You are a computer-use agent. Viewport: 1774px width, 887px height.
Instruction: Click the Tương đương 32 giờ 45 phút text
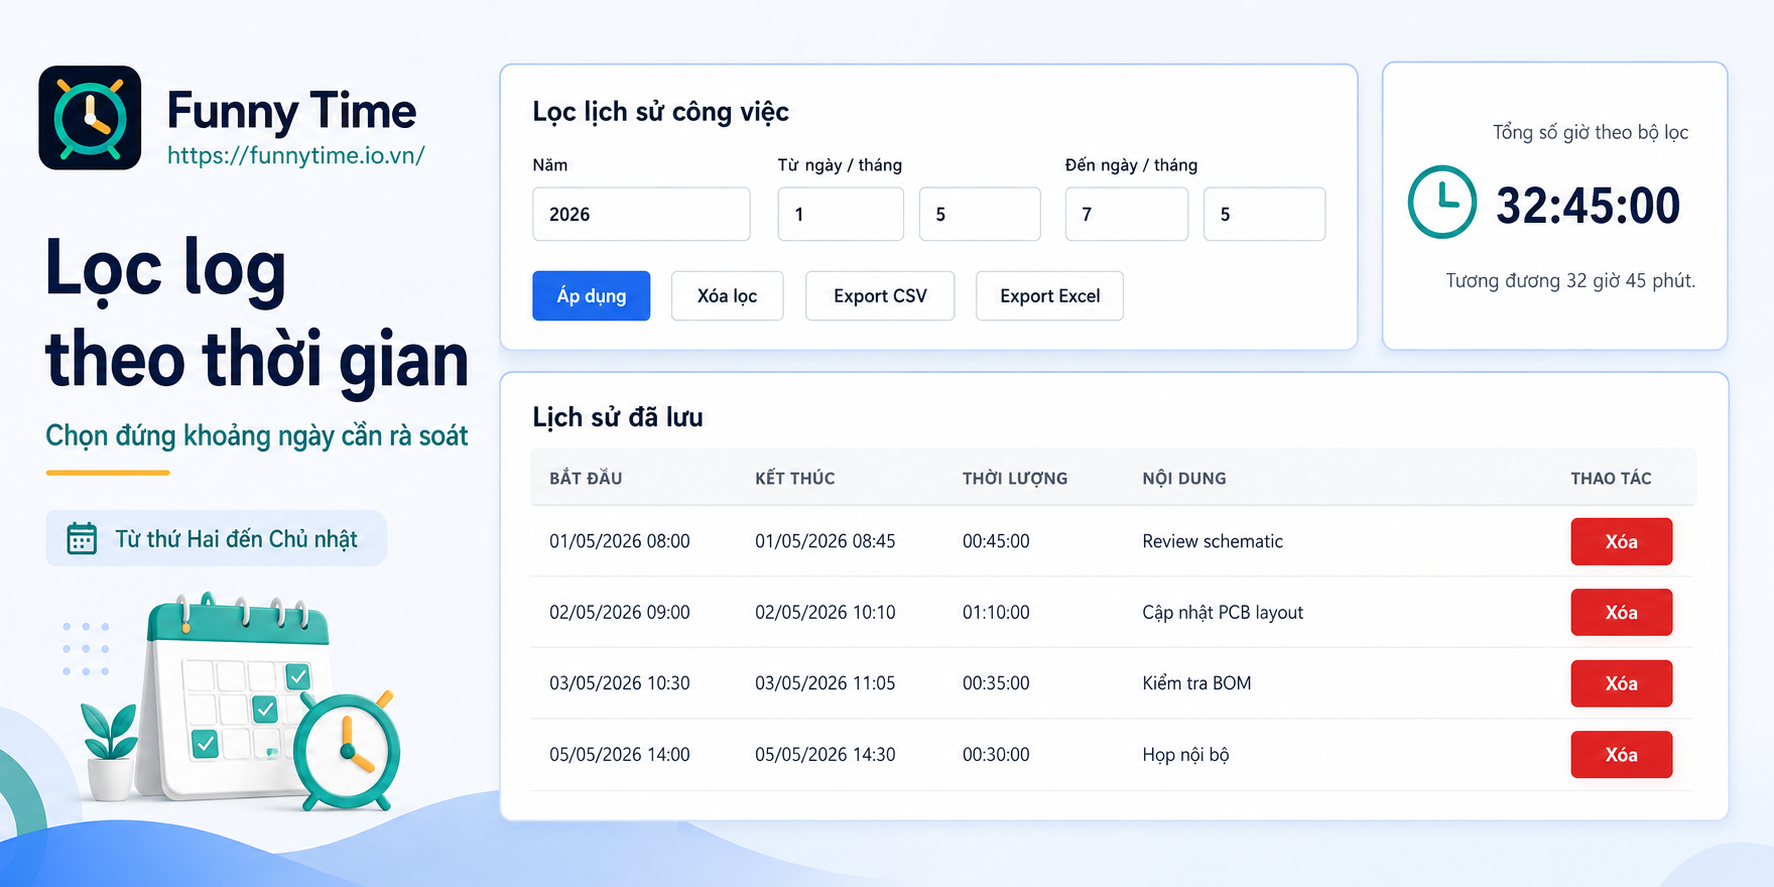1570,281
